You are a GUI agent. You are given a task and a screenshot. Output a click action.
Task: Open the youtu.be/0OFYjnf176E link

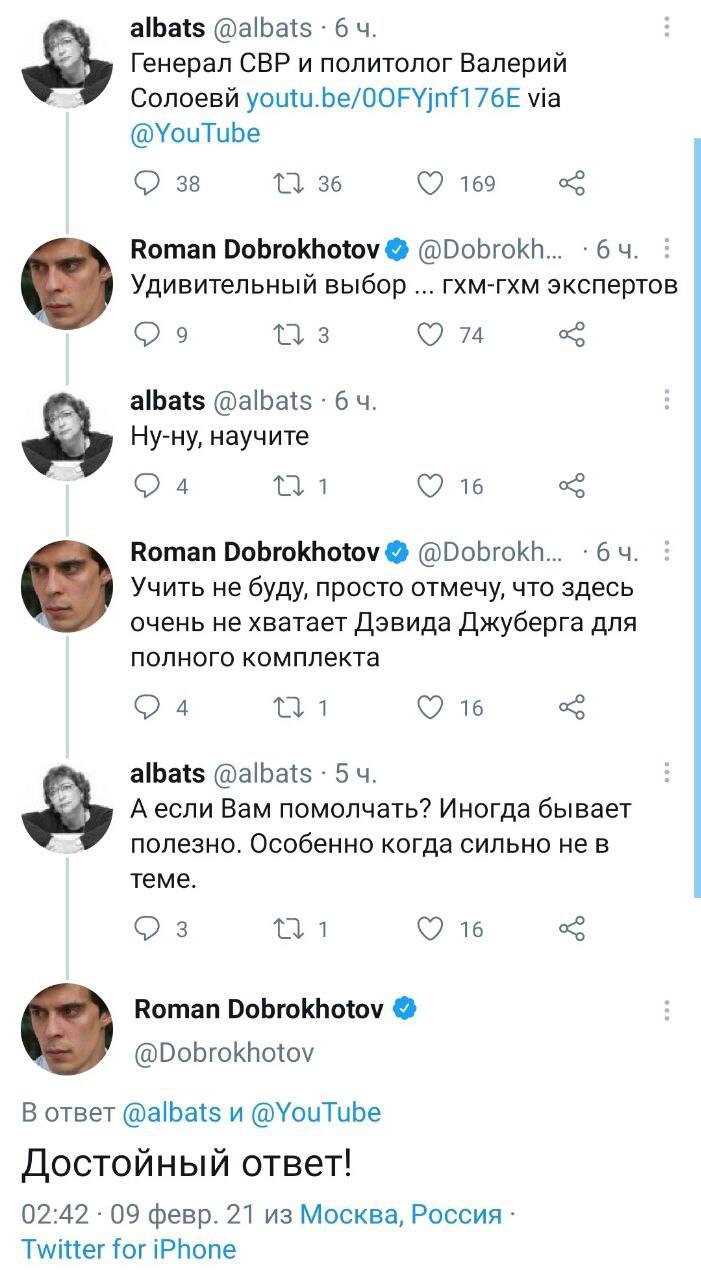click(383, 98)
